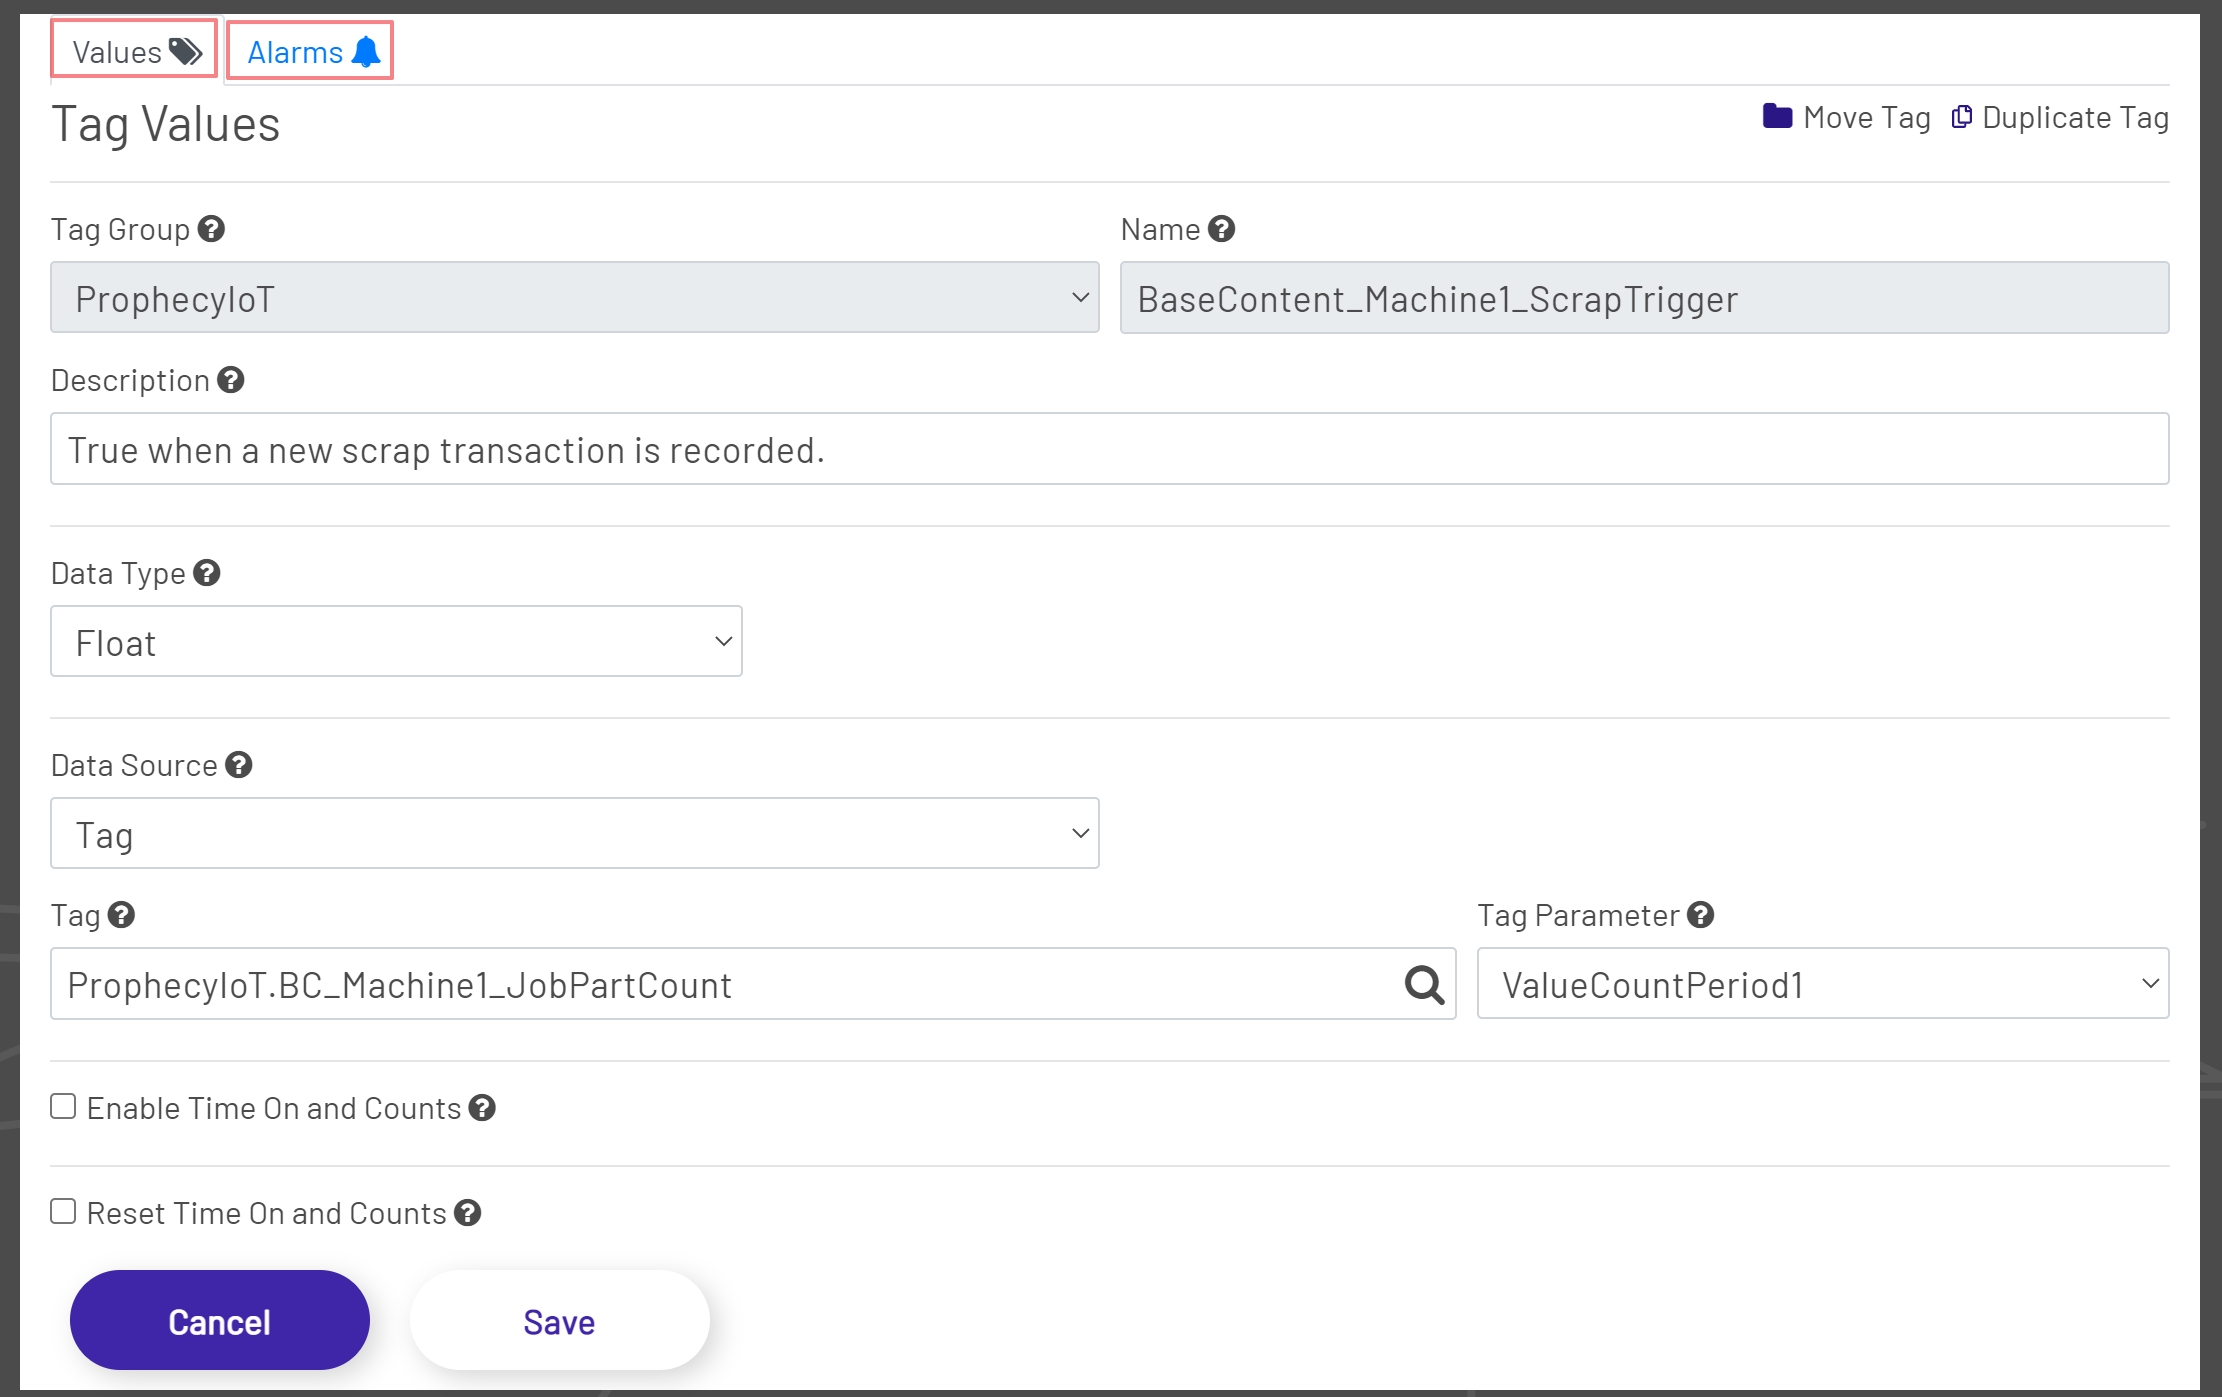Enable Time On and Counts
The height and width of the screenshot is (1397, 2222).
click(x=63, y=1105)
